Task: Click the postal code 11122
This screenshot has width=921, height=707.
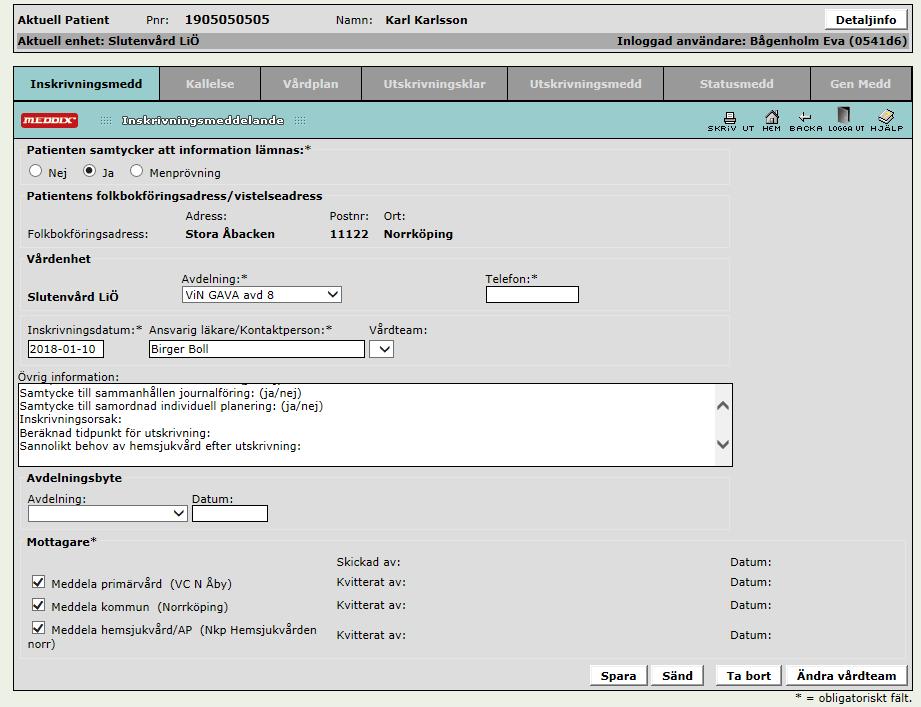Action: (x=349, y=234)
